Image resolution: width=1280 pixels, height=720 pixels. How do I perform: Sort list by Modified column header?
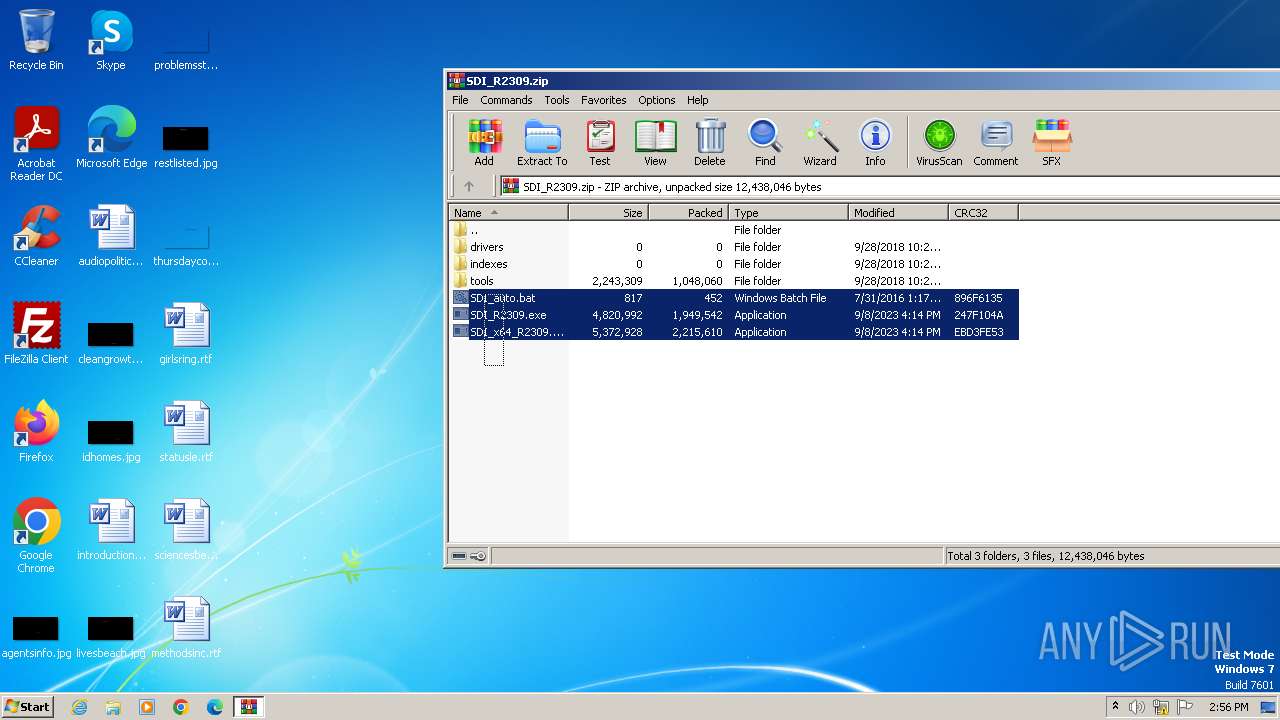click(x=899, y=212)
